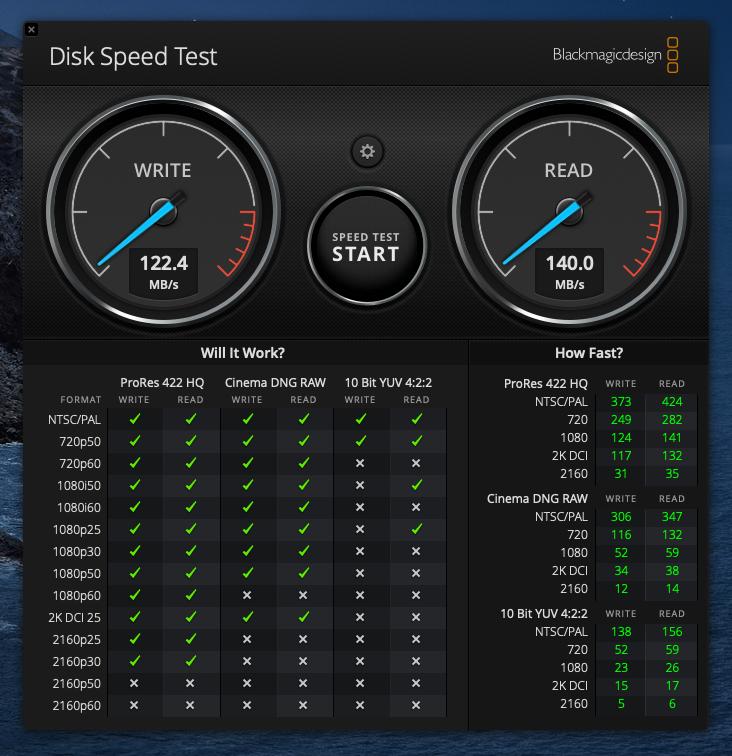Click 10 Bit YUV read checkmark for NTSC/PAL
The width and height of the screenshot is (732, 756).
coord(417,419)
